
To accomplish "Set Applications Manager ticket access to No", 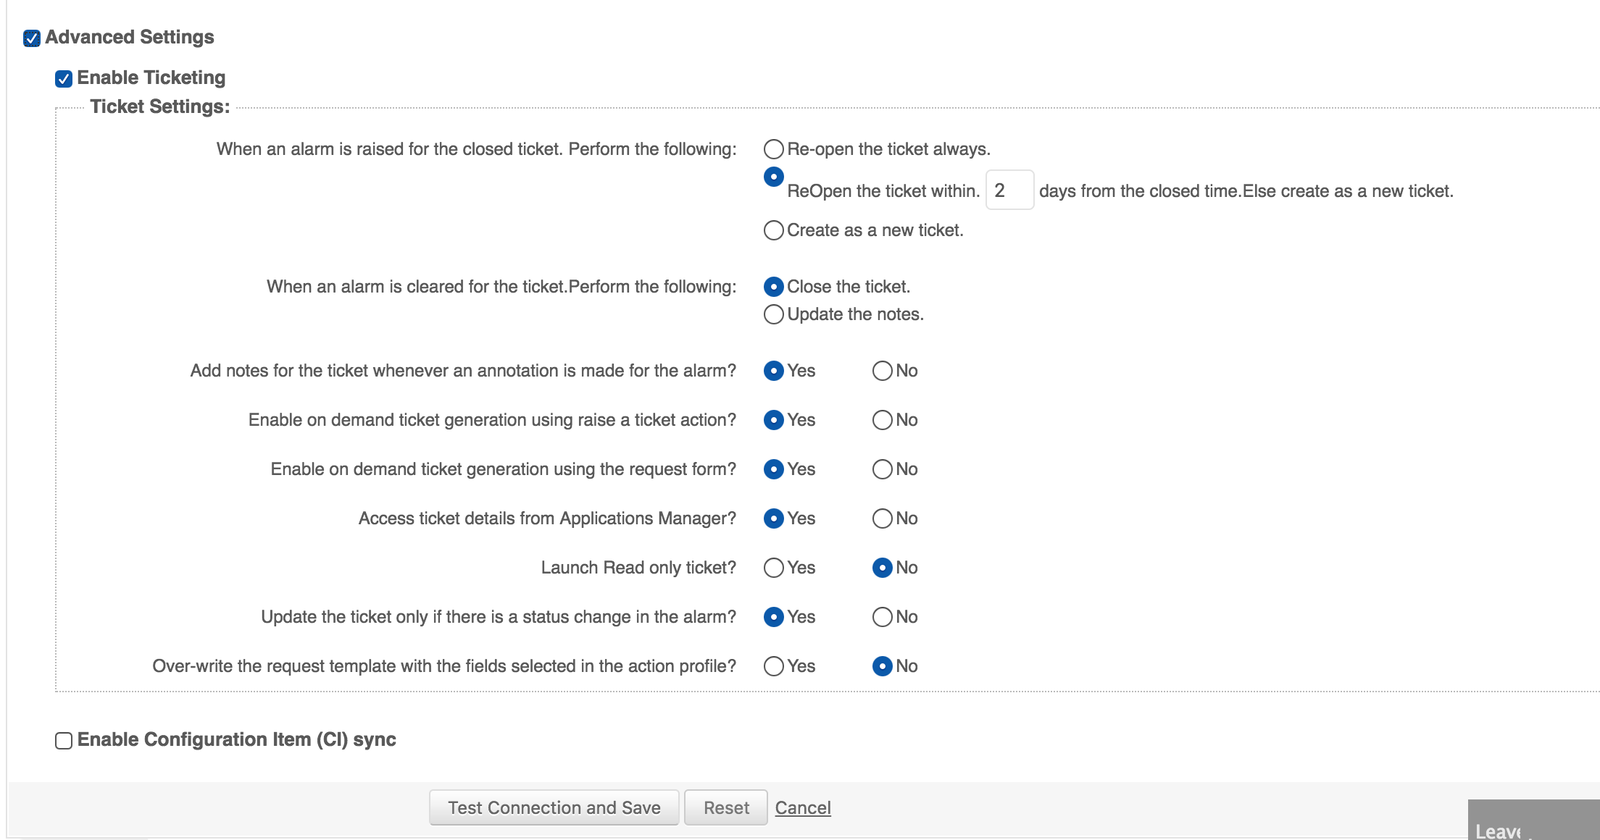I will tap(882, 519).
